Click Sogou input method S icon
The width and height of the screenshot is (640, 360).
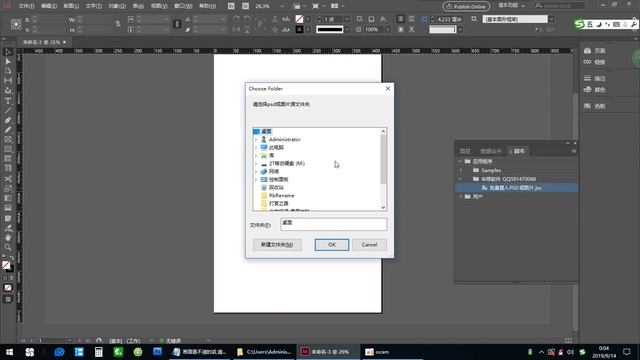579,24
